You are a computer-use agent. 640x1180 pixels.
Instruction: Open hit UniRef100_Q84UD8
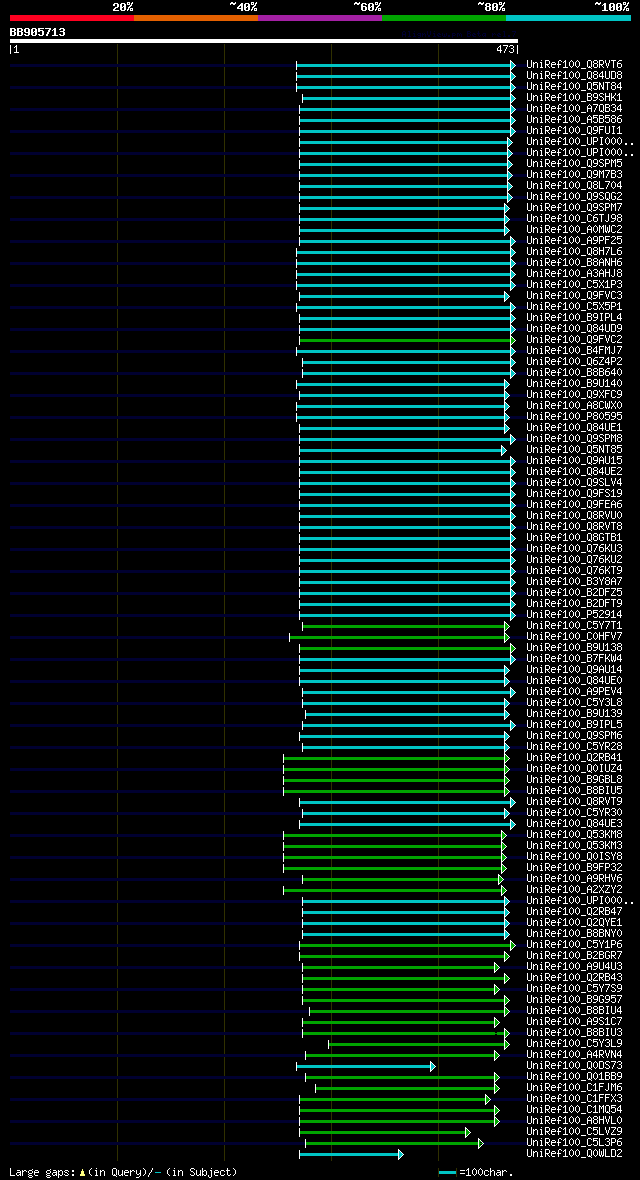(x=574, y=76)
